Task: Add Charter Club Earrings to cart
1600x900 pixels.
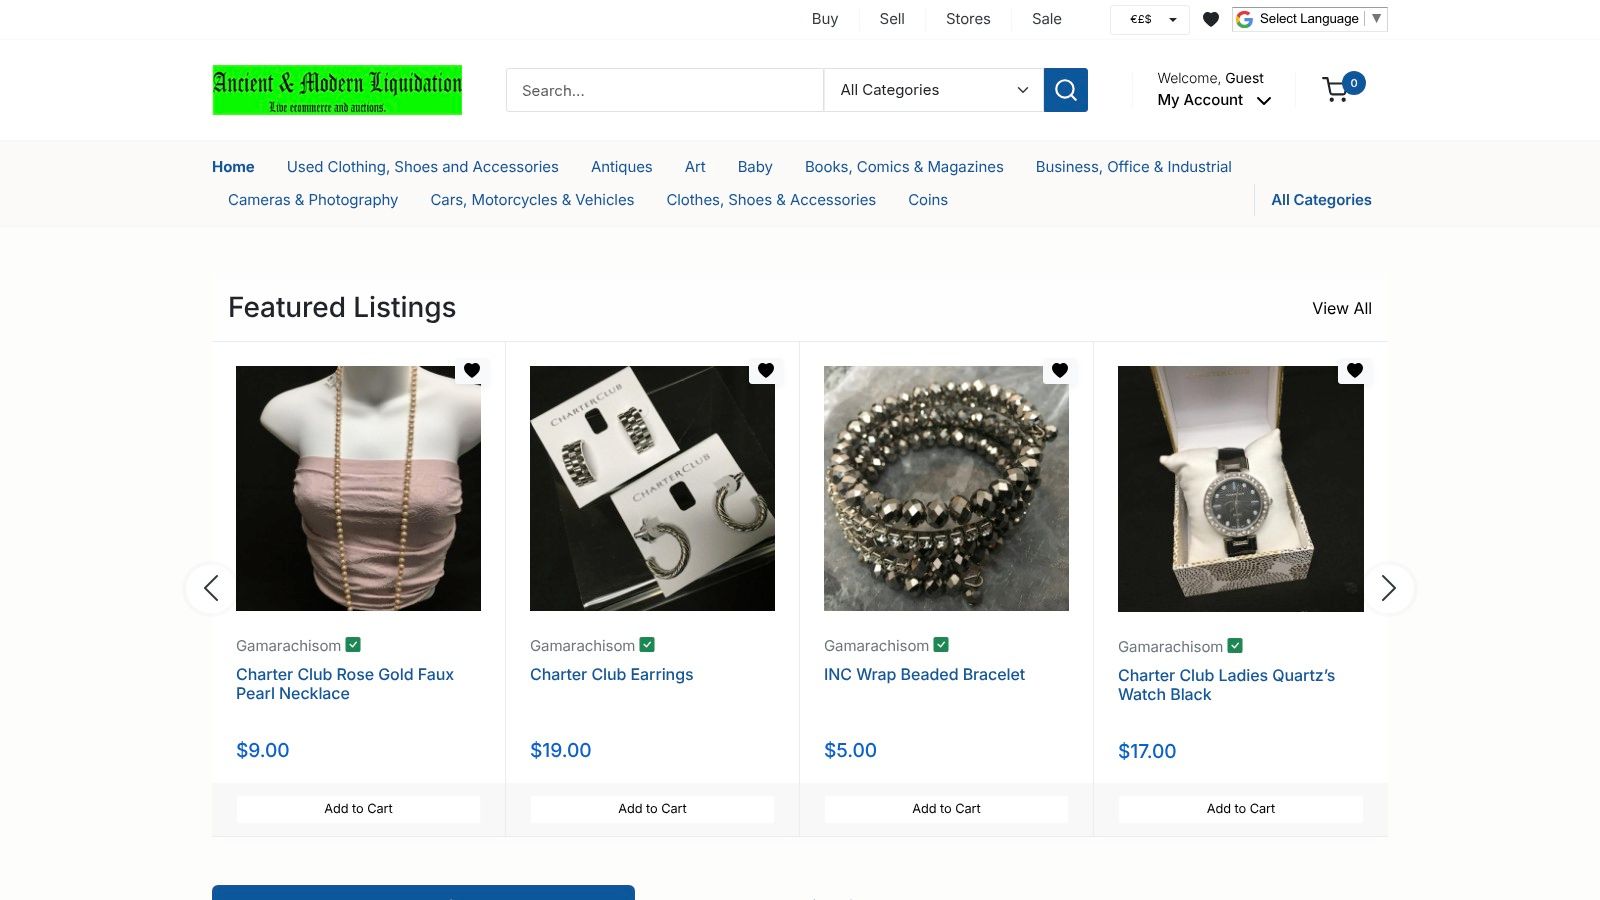Action: point(652,809)
